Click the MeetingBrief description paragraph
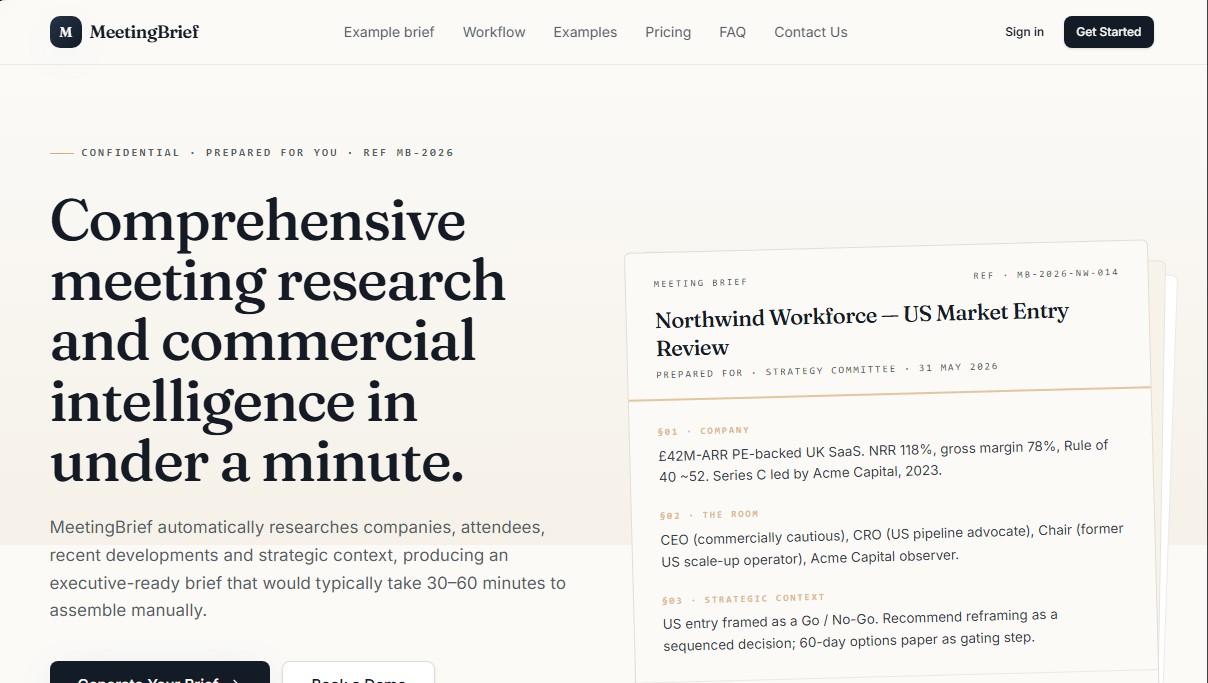The width and height of the screenshot is (1208, 683). [308, 569]
